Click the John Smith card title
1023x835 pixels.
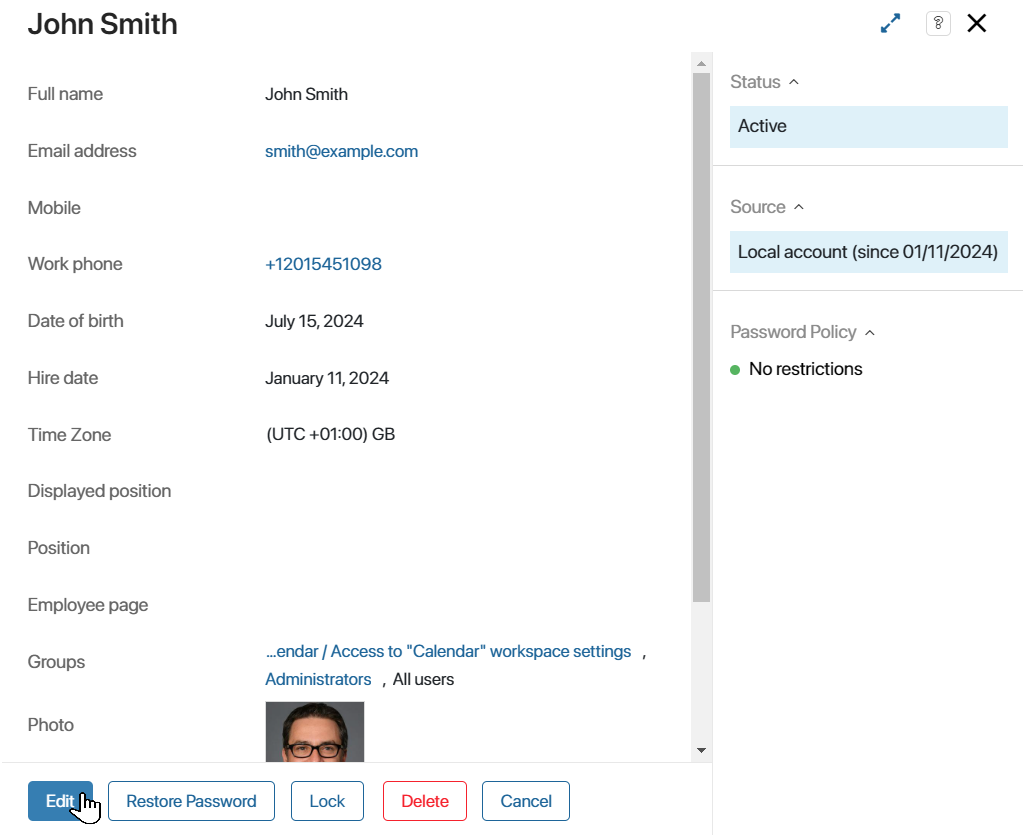click(102, 24)
